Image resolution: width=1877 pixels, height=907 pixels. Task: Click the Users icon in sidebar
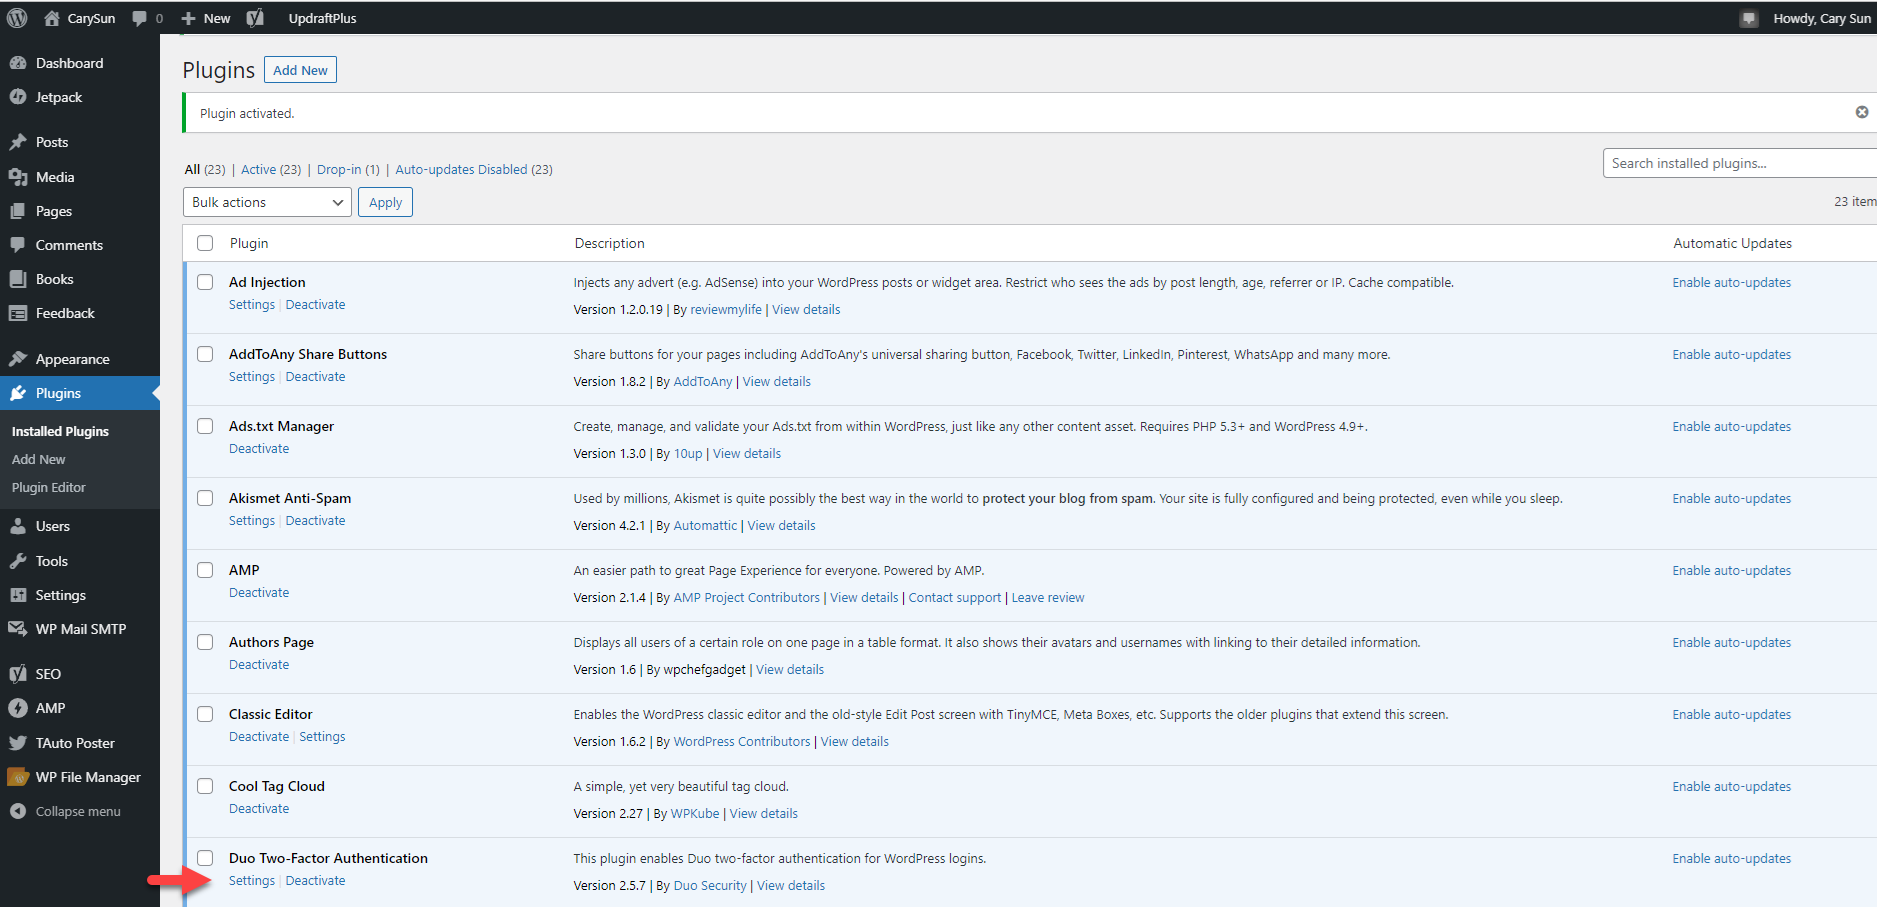(x=18, y=526)
